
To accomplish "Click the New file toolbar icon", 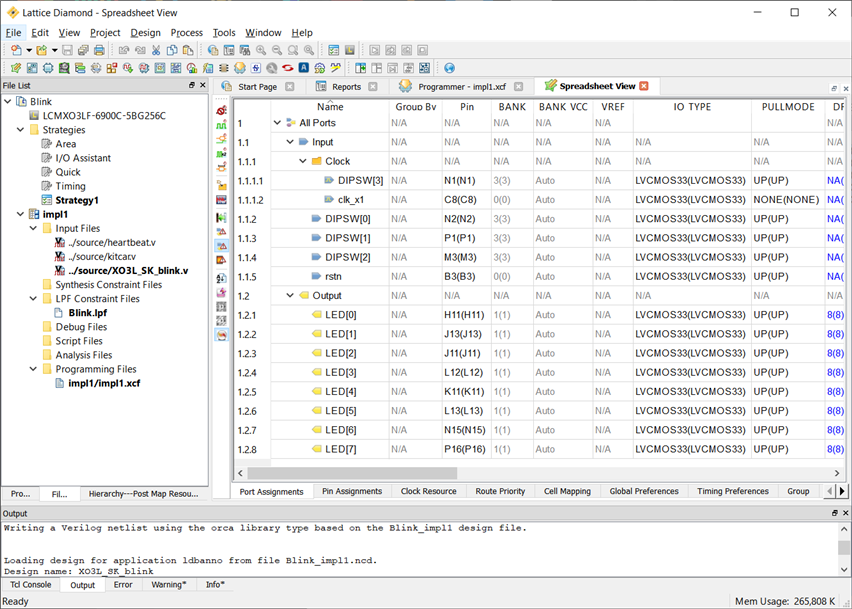I will click(16, 51).
